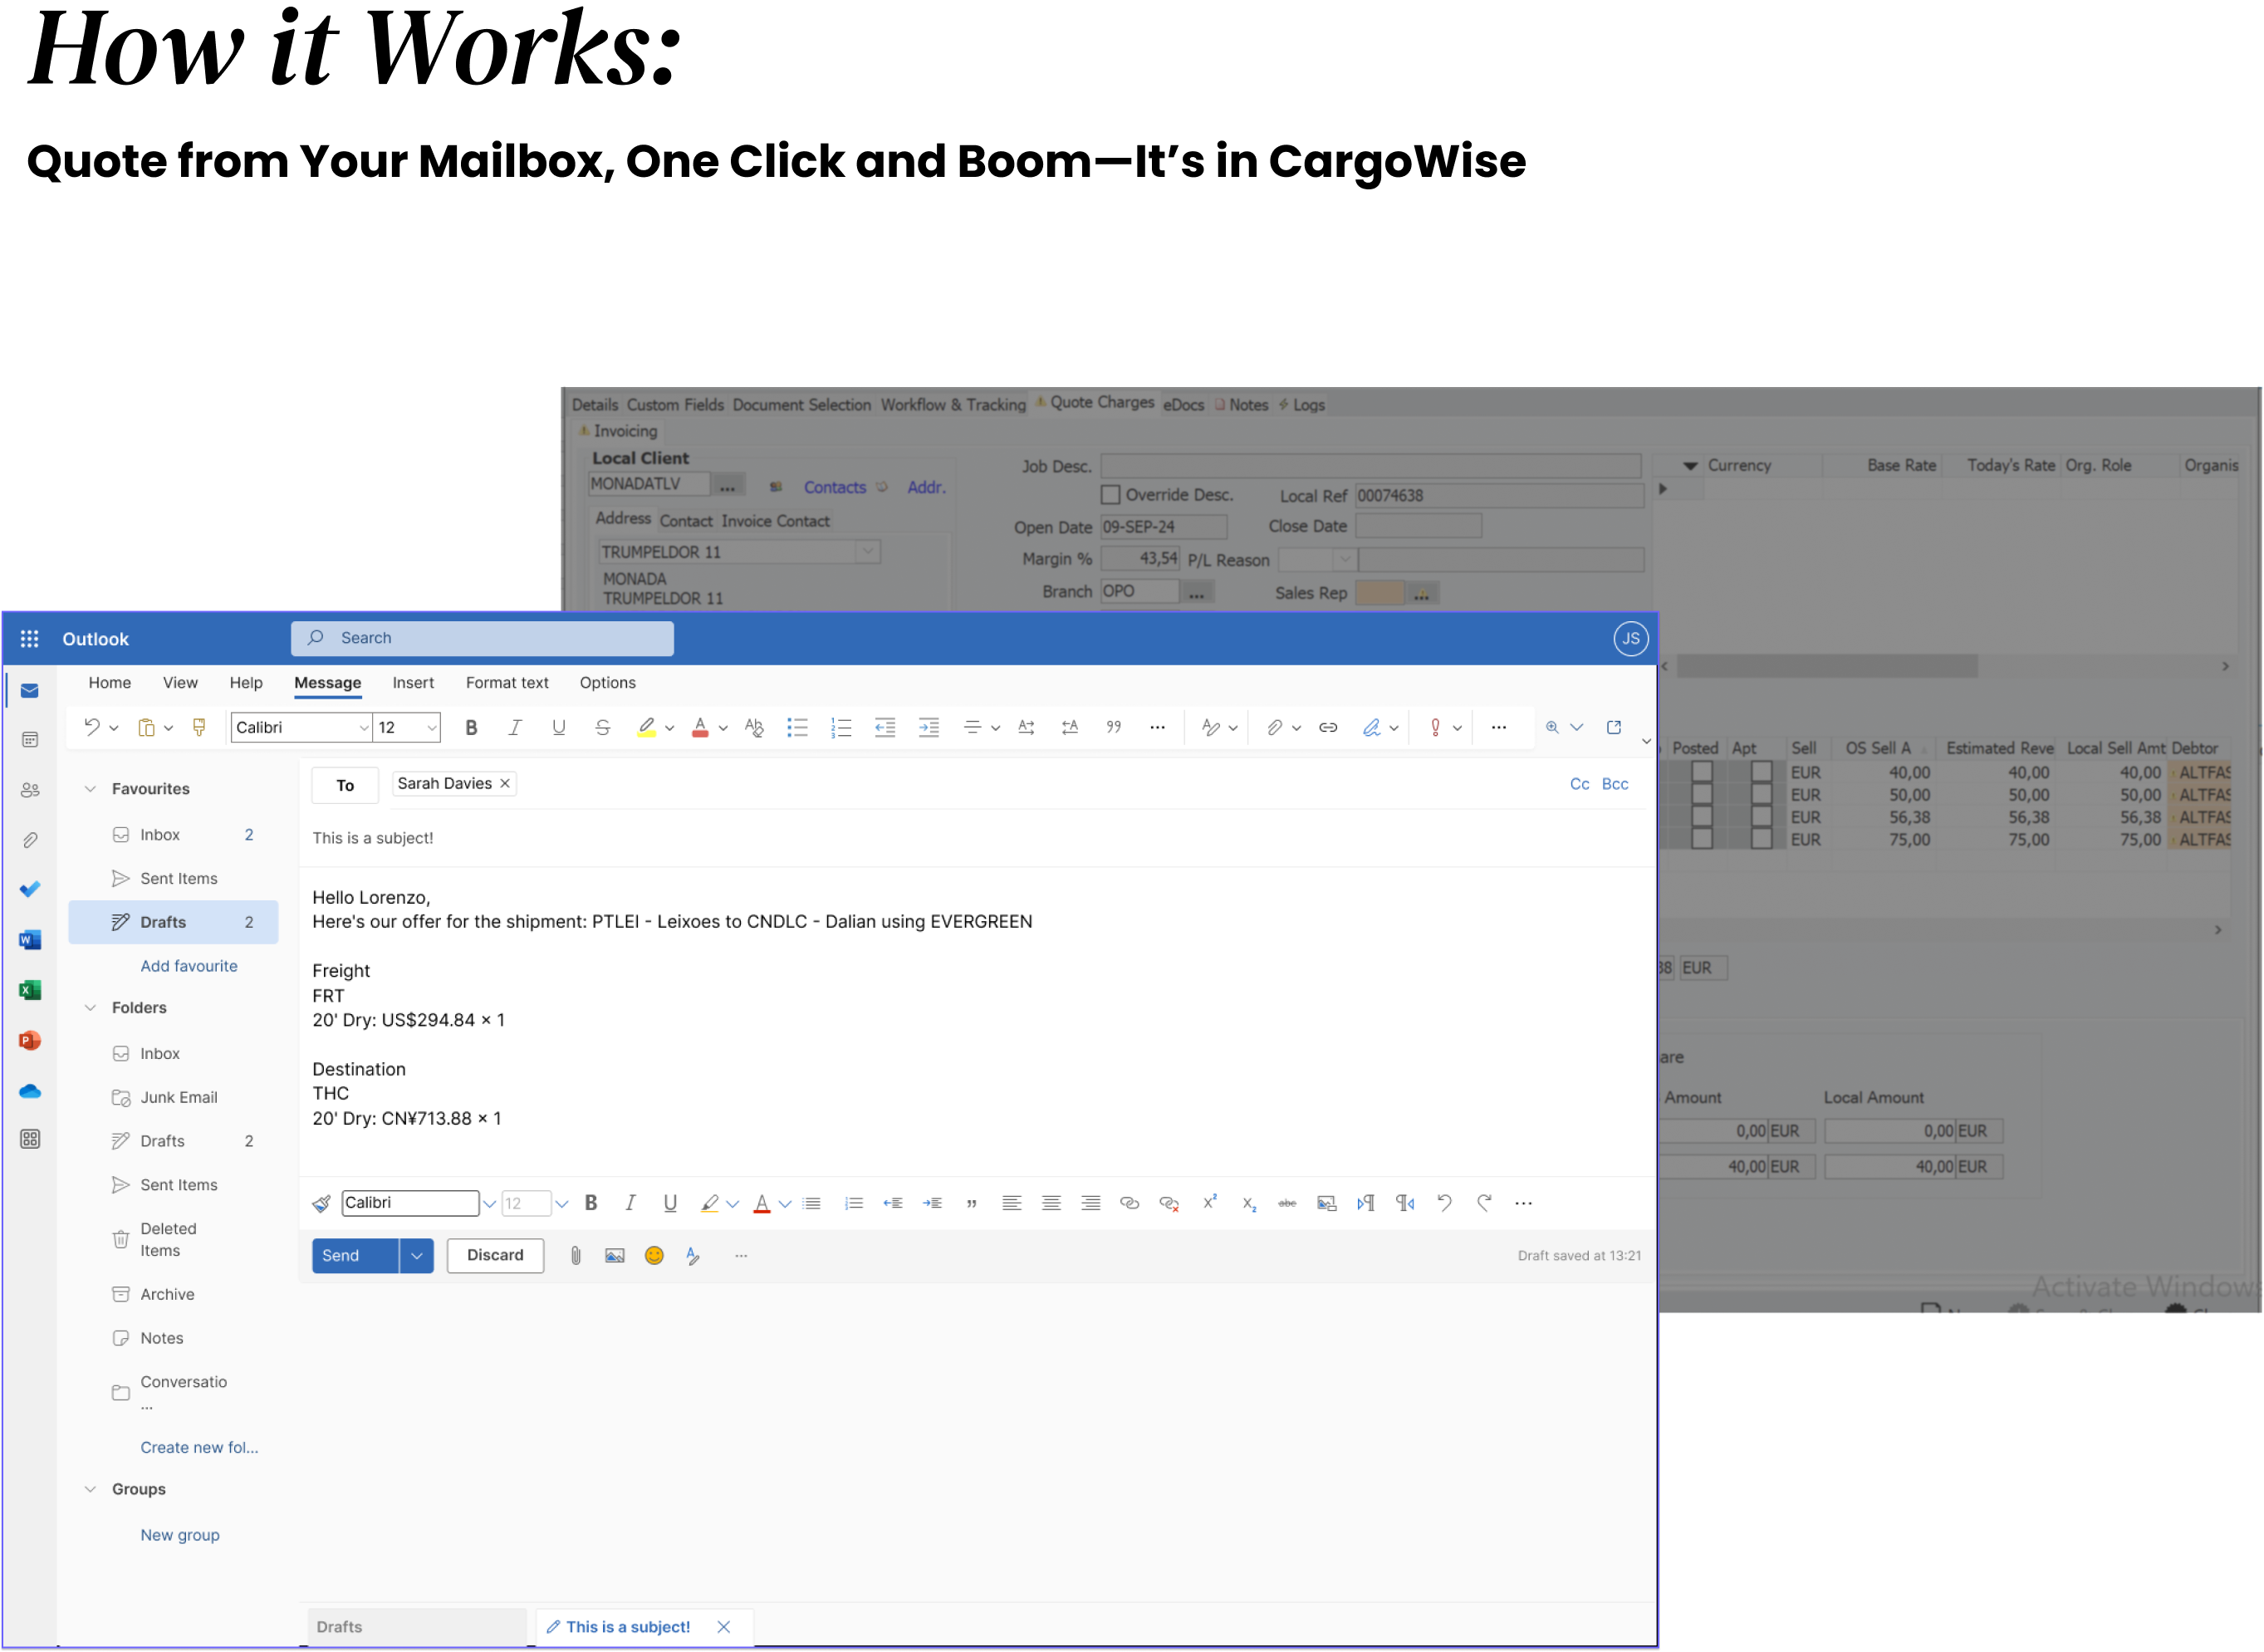
Task: Open bottom bar Calibri font dropdown
Action: pyautogui.click(x=489, y=1204)
